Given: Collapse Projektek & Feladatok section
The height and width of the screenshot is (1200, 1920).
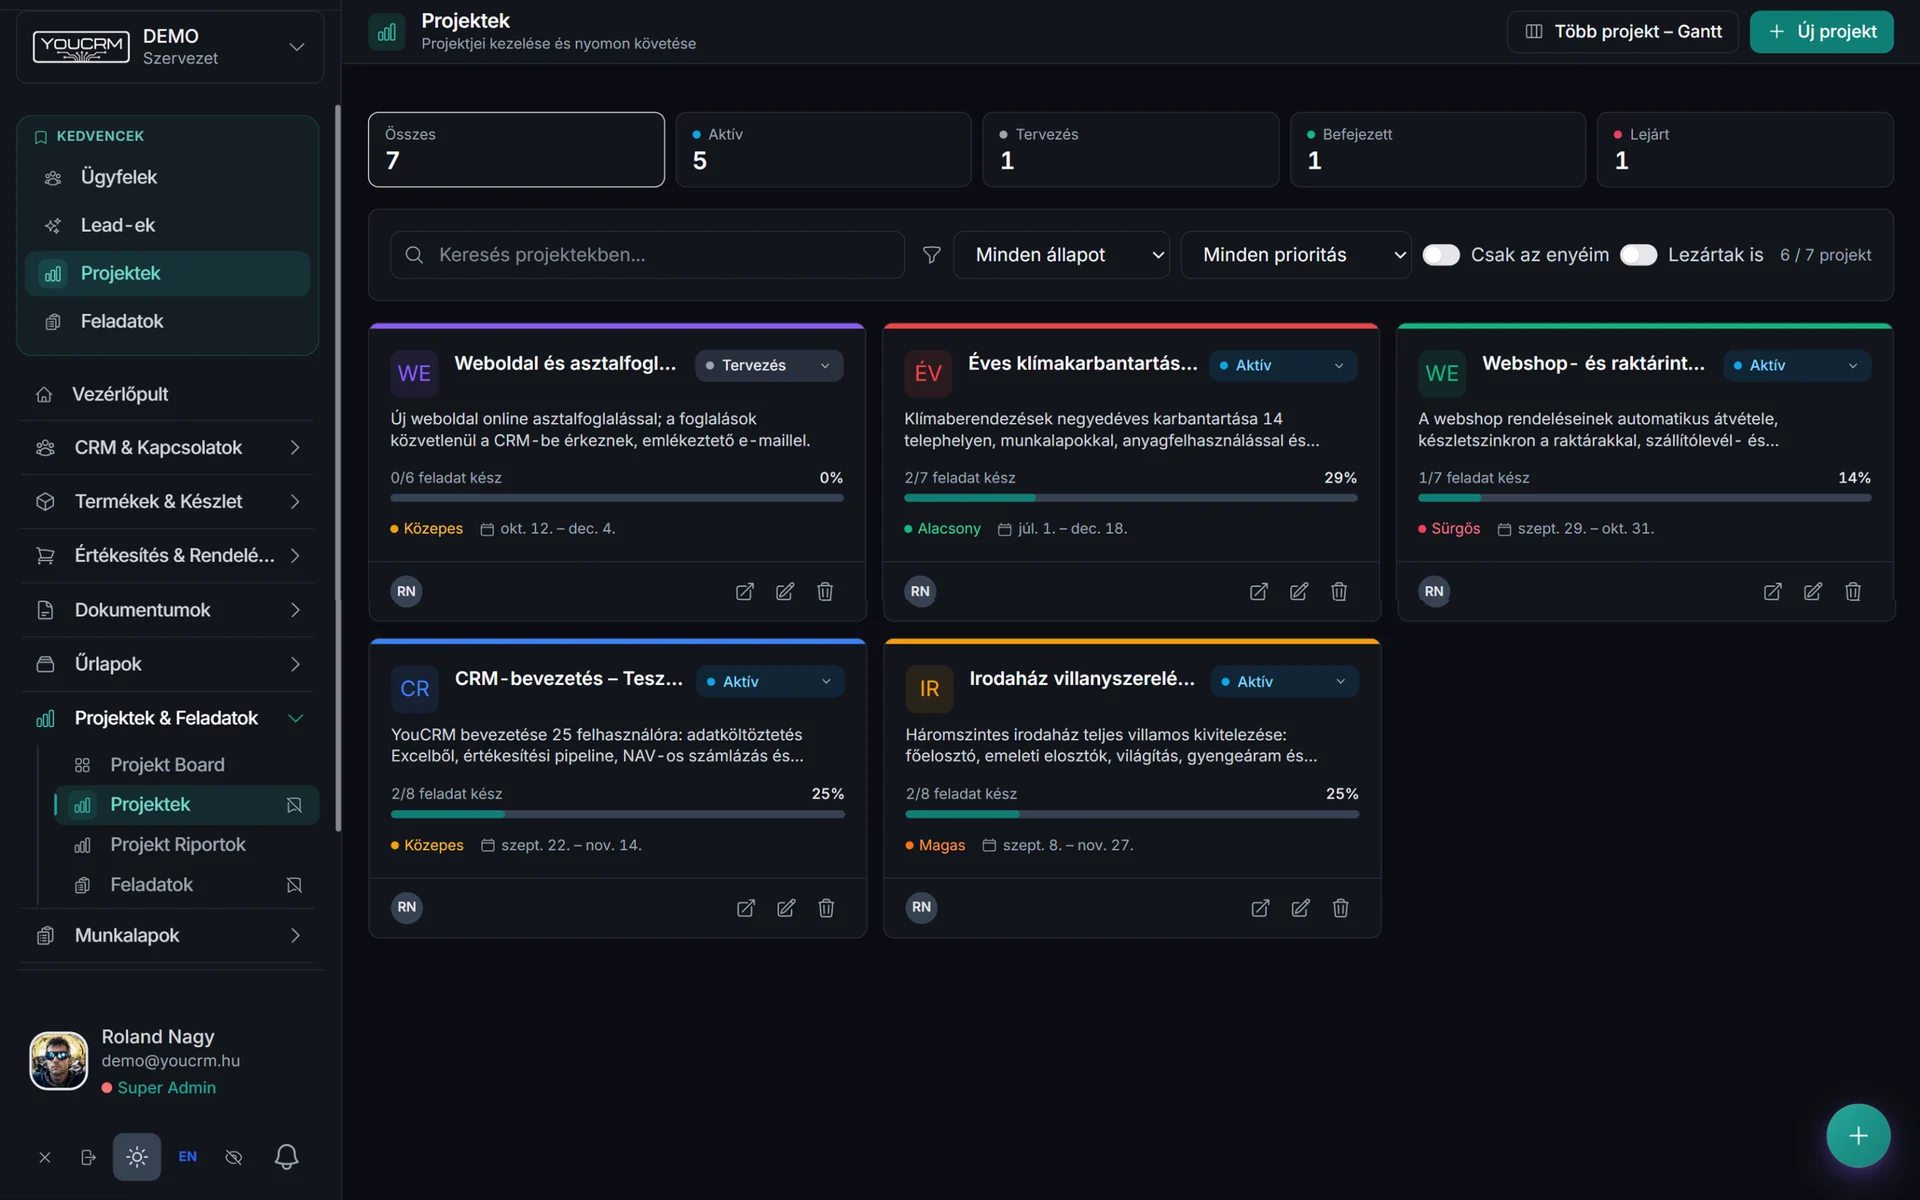Looking at the screenshot, I should click(x=167, y=718).
